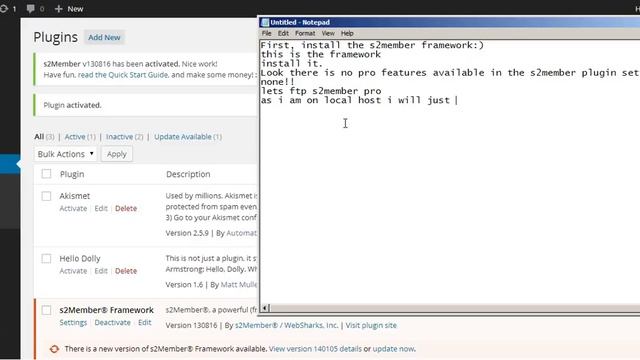Viewport: 640px width, 360px height.
Task: Click the 'Plugin activated.' notice text
Action: [x=72, y=105]
